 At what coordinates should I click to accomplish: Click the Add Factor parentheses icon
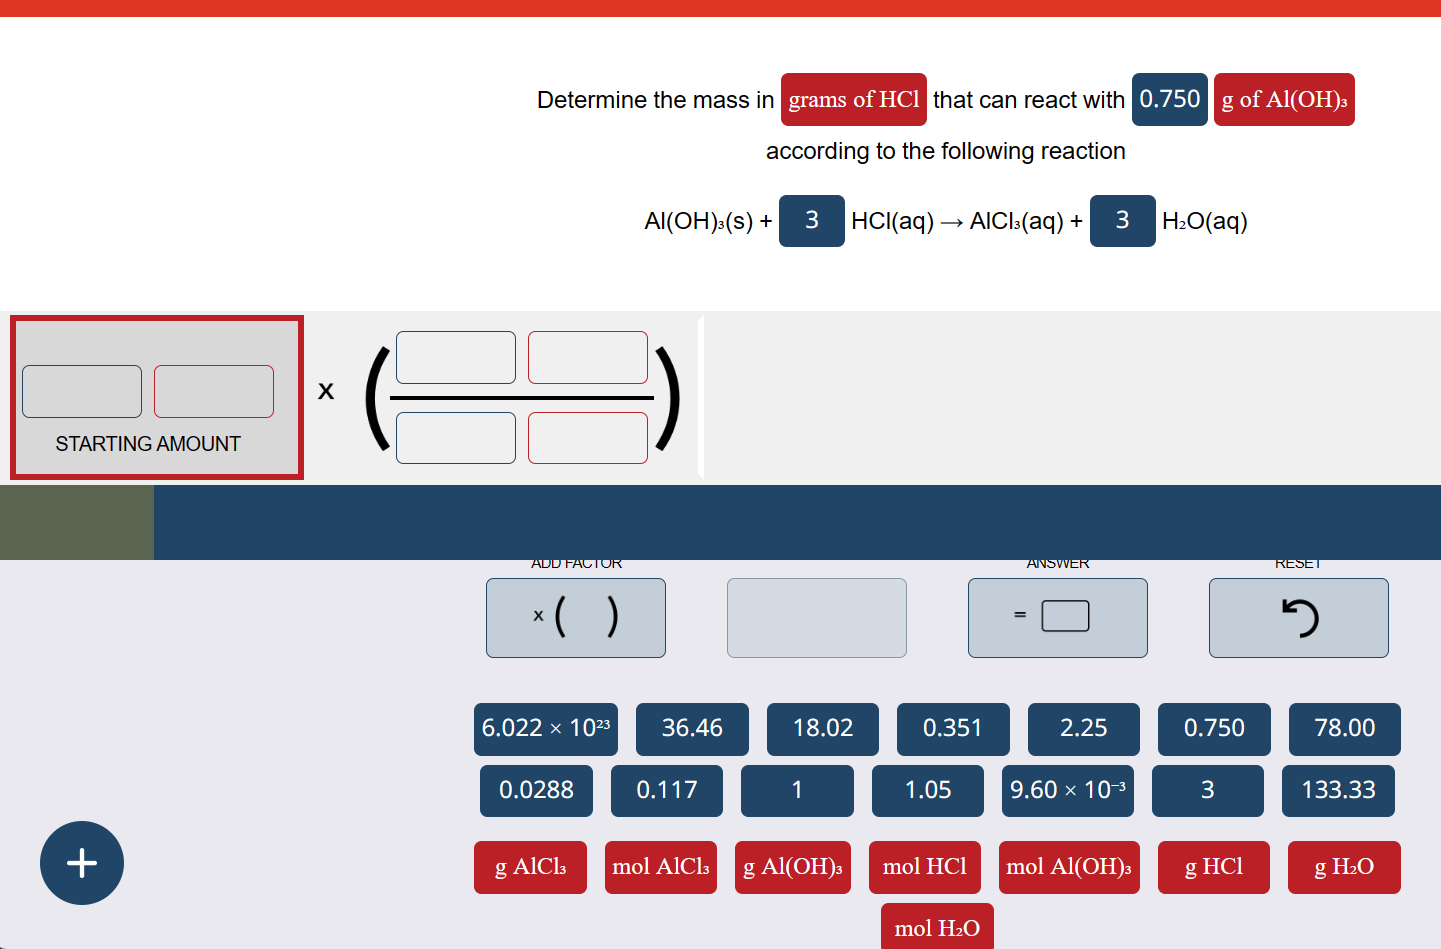tap(575, 617)
